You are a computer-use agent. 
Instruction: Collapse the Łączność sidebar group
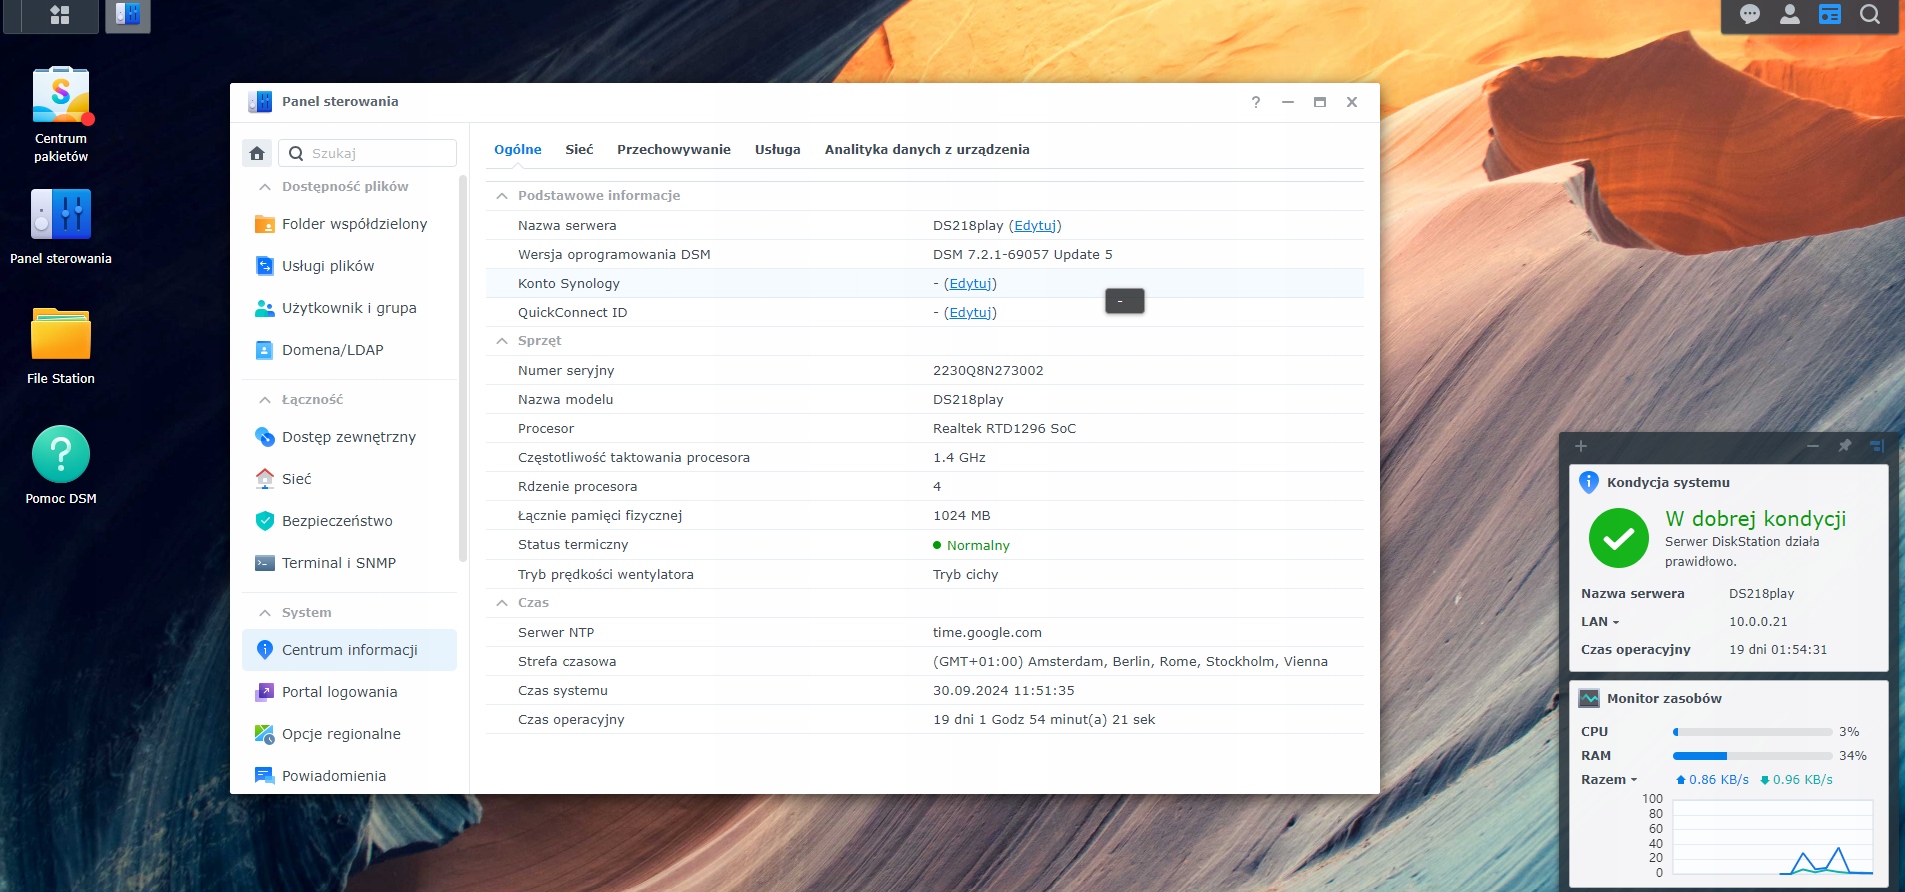(265, 400)
